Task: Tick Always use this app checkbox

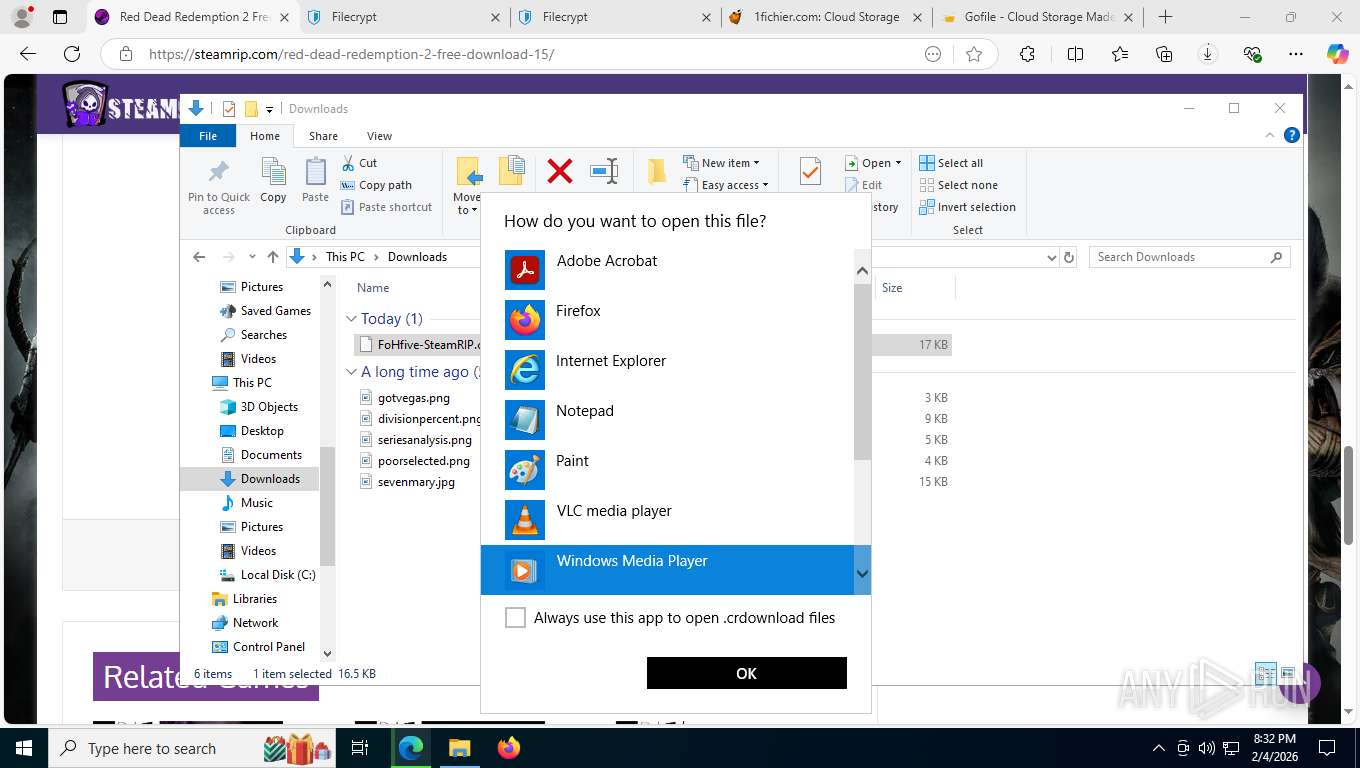Action: click(515, 618)
